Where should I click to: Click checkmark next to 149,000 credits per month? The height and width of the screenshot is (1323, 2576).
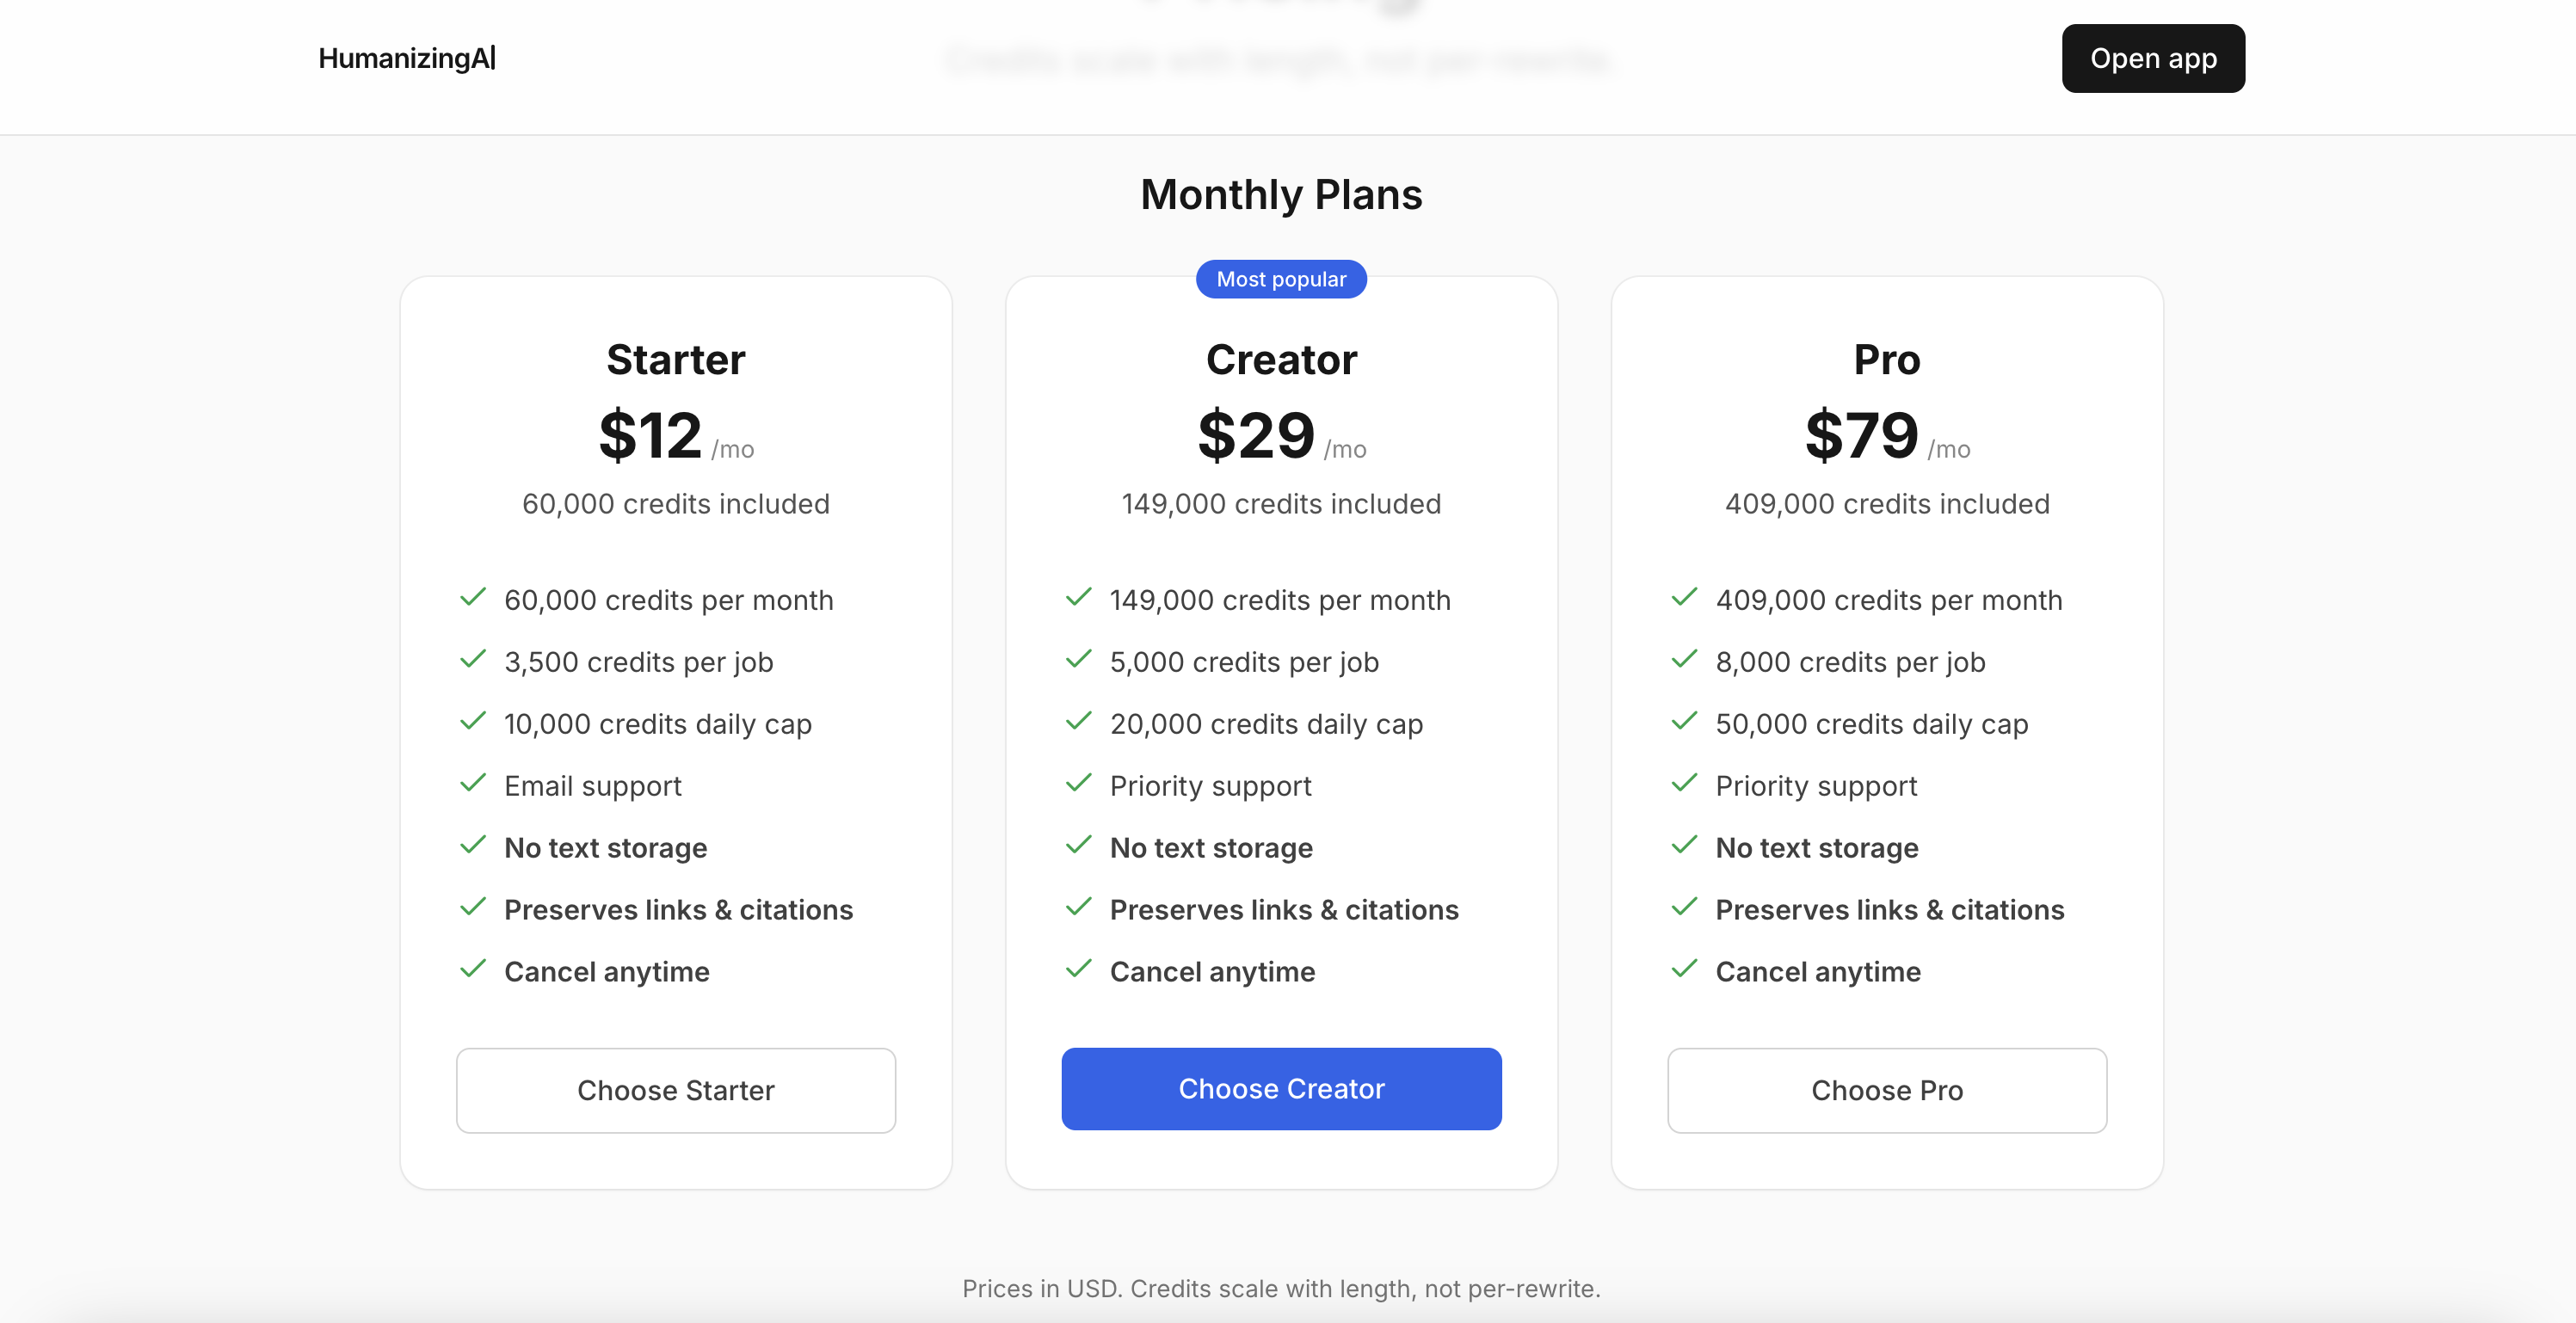pyautogui.click(x=1078, y=598)
